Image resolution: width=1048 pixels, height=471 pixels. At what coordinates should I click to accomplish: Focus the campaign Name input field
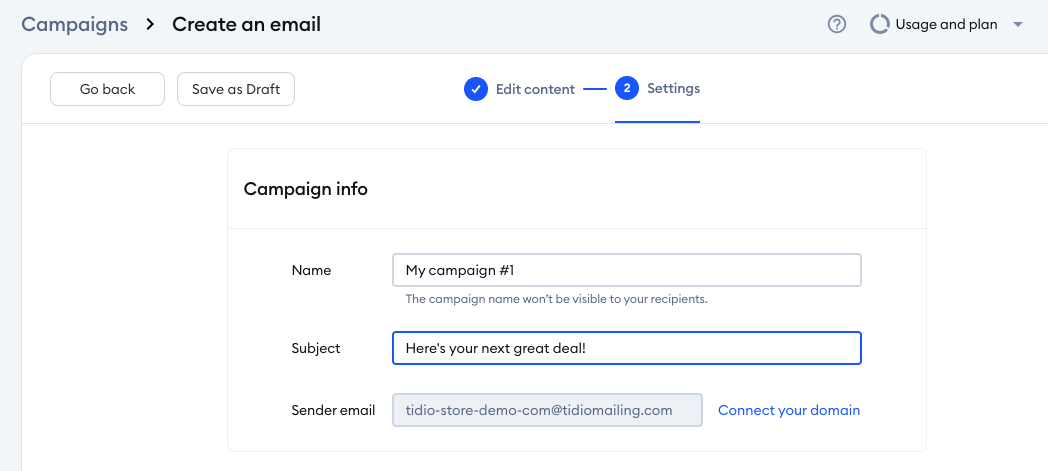(627, 270)
